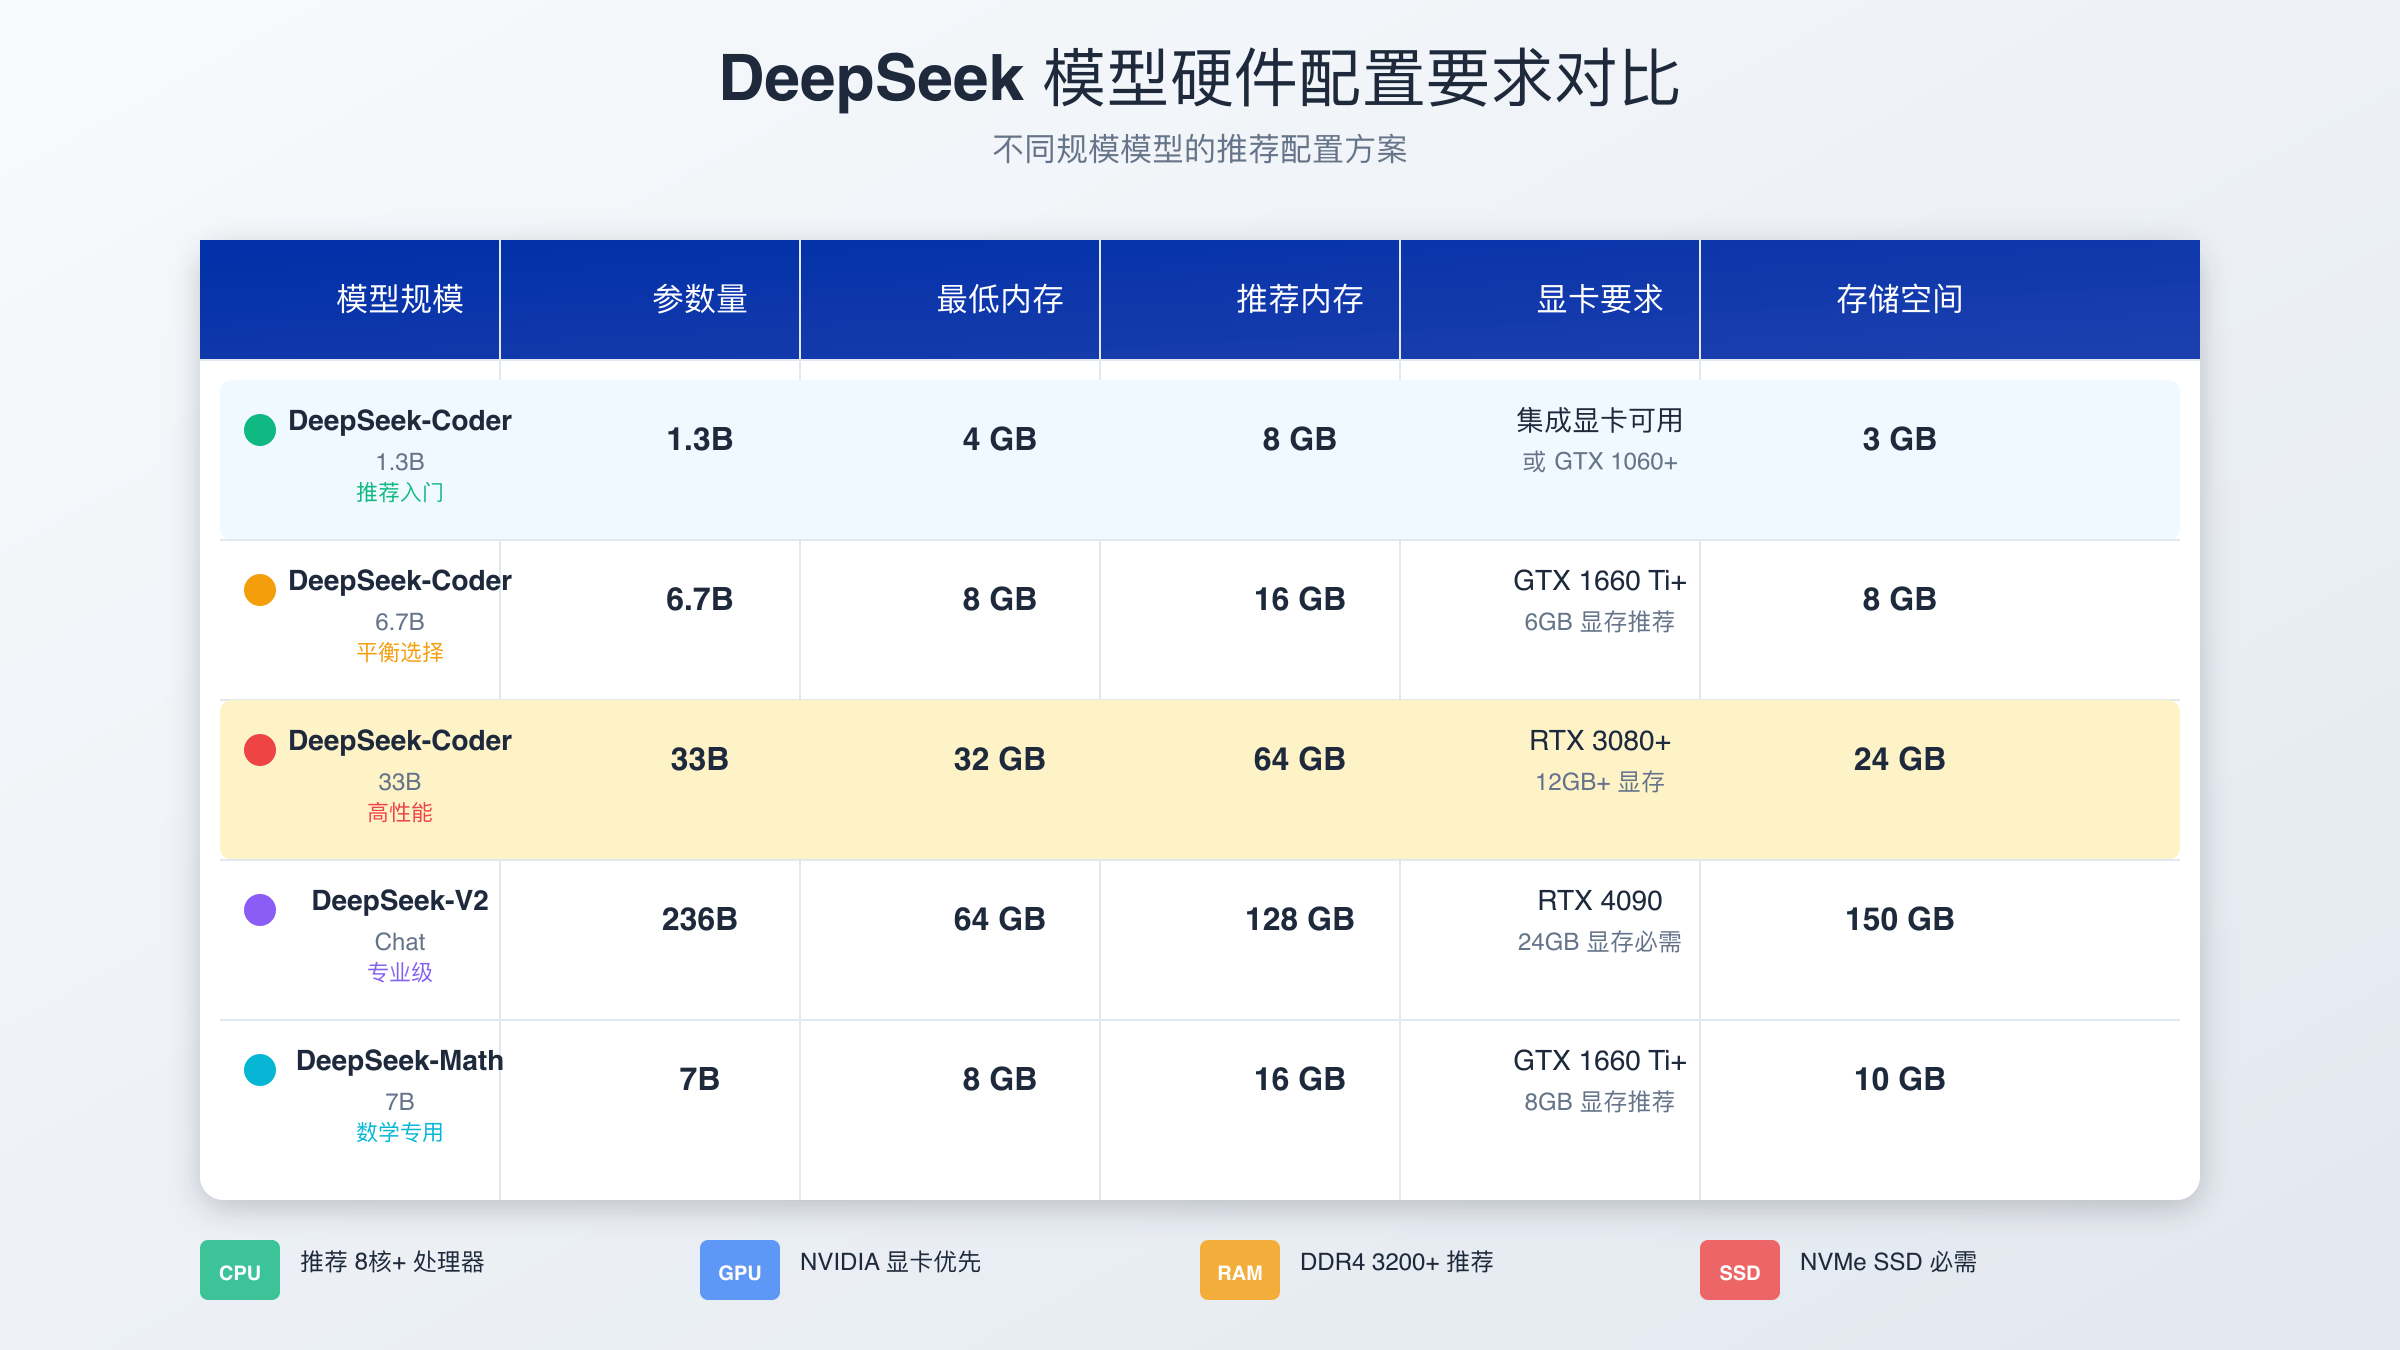
Task: Click 8 GB storage for DeepSeek-Coder 6.7B
Action: pyautogui.click(x=1900, y=599)
